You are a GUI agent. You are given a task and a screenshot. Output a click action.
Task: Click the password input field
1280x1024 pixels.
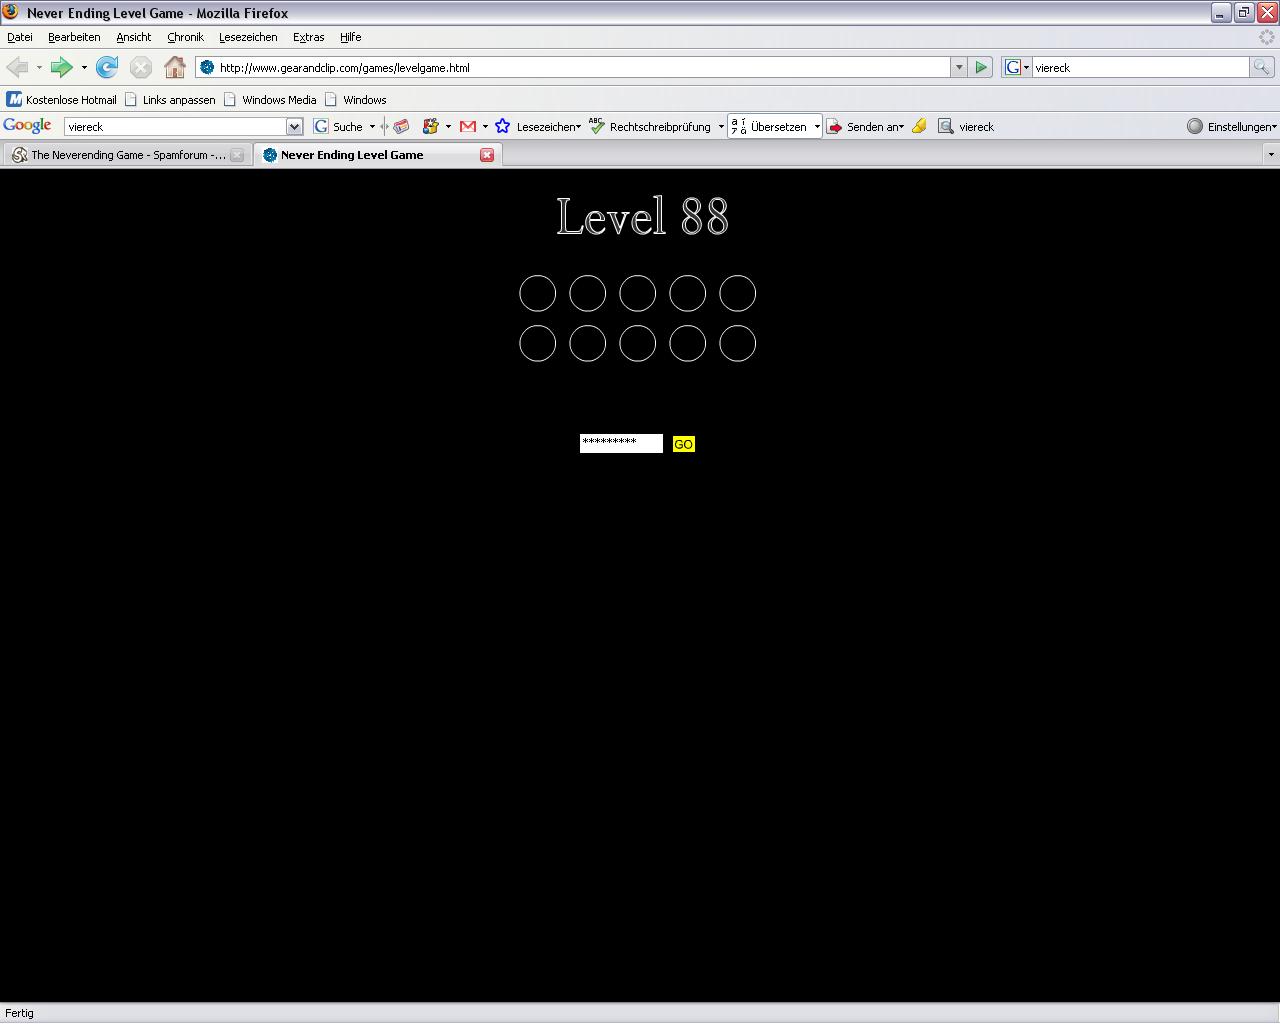click(x=621, y=443)
